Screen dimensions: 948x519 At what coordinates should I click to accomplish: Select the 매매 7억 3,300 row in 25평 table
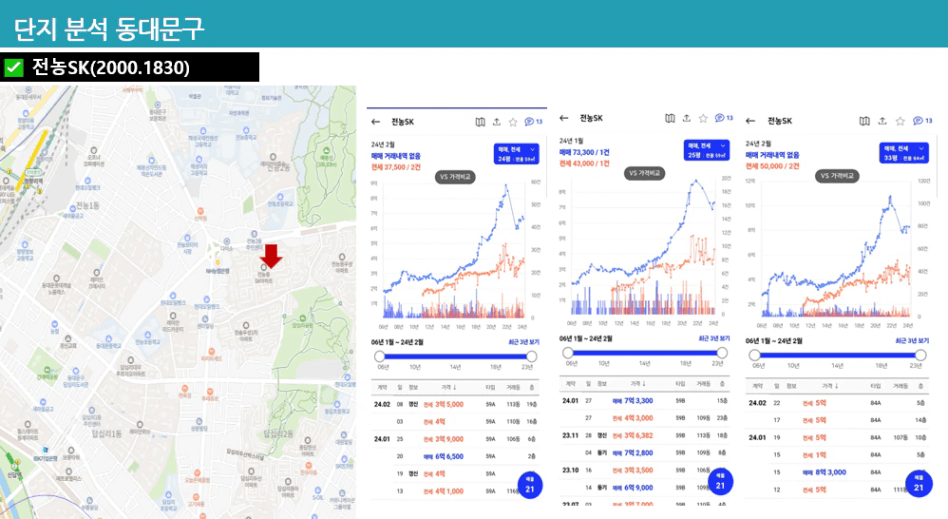pyautogui.click(x=644, y=400)
